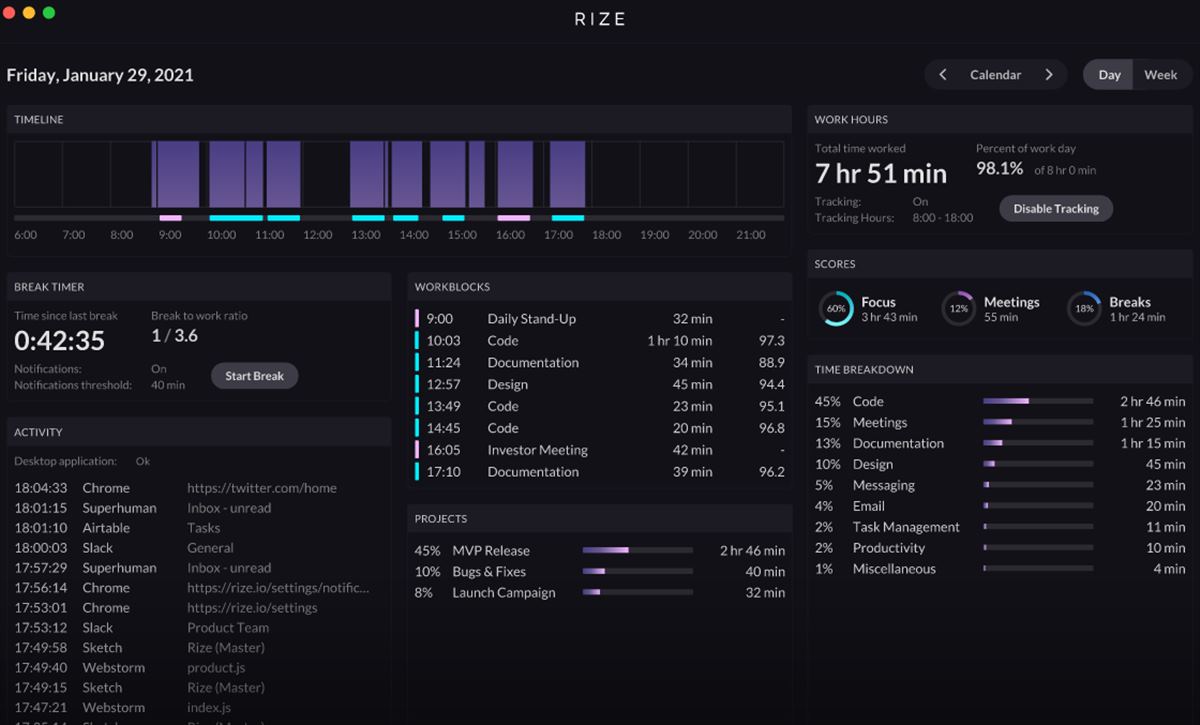Go to the previous day with left chevron
Image resolution: width=1200 pixels, height=725 pixels.
pos(942,75)
